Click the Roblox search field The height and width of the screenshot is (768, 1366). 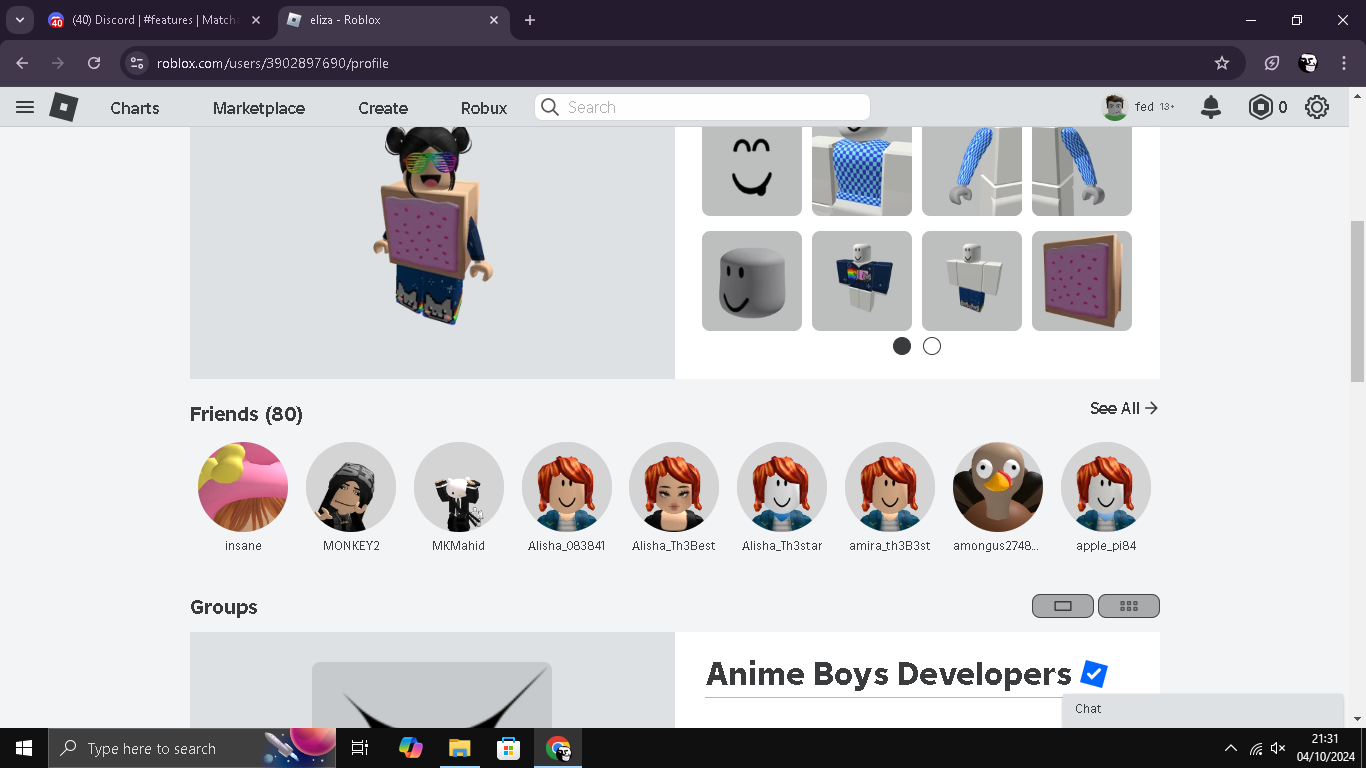[702, 107]
